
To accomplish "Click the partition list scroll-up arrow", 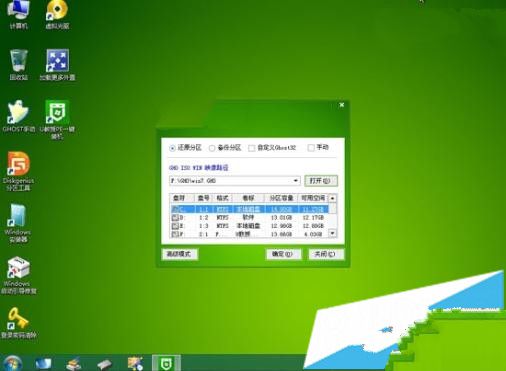I will coord(332,198).
